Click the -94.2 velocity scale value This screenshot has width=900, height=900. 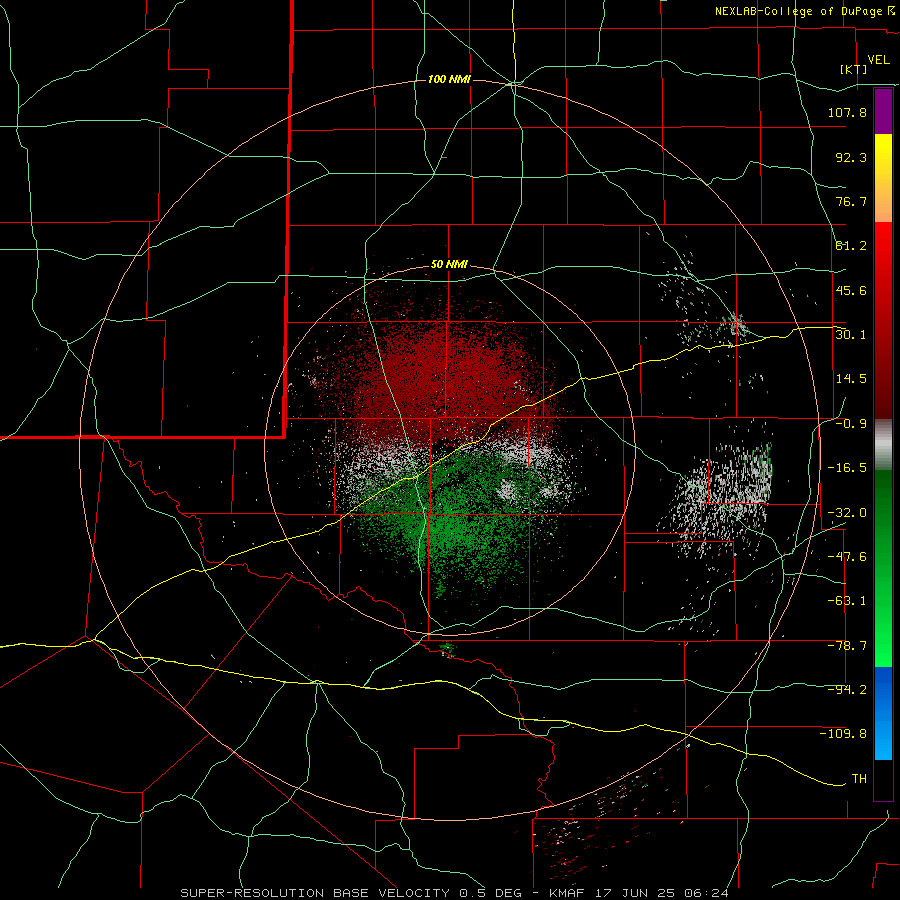(x=847, y=690)
